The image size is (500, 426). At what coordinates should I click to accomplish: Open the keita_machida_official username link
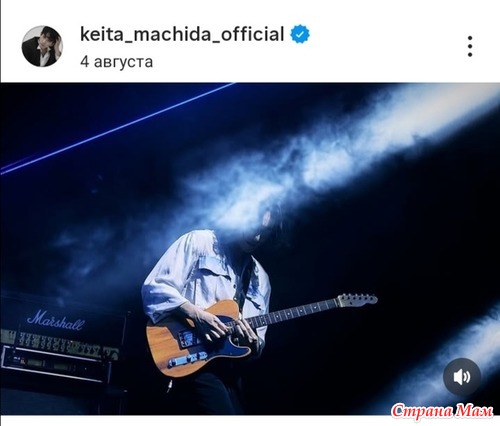(182, 34)
